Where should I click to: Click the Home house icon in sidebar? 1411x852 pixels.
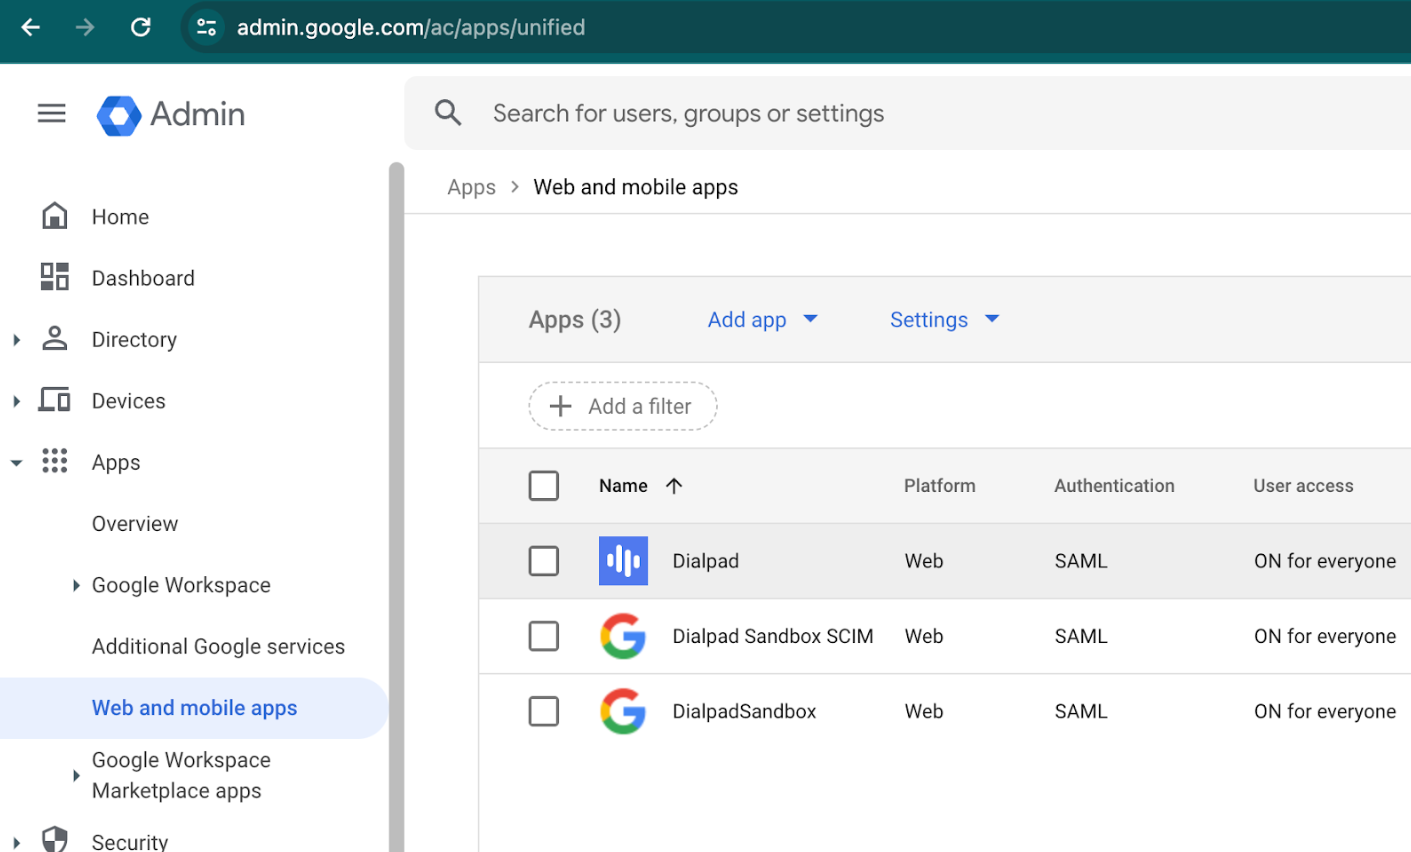[55, 216]
